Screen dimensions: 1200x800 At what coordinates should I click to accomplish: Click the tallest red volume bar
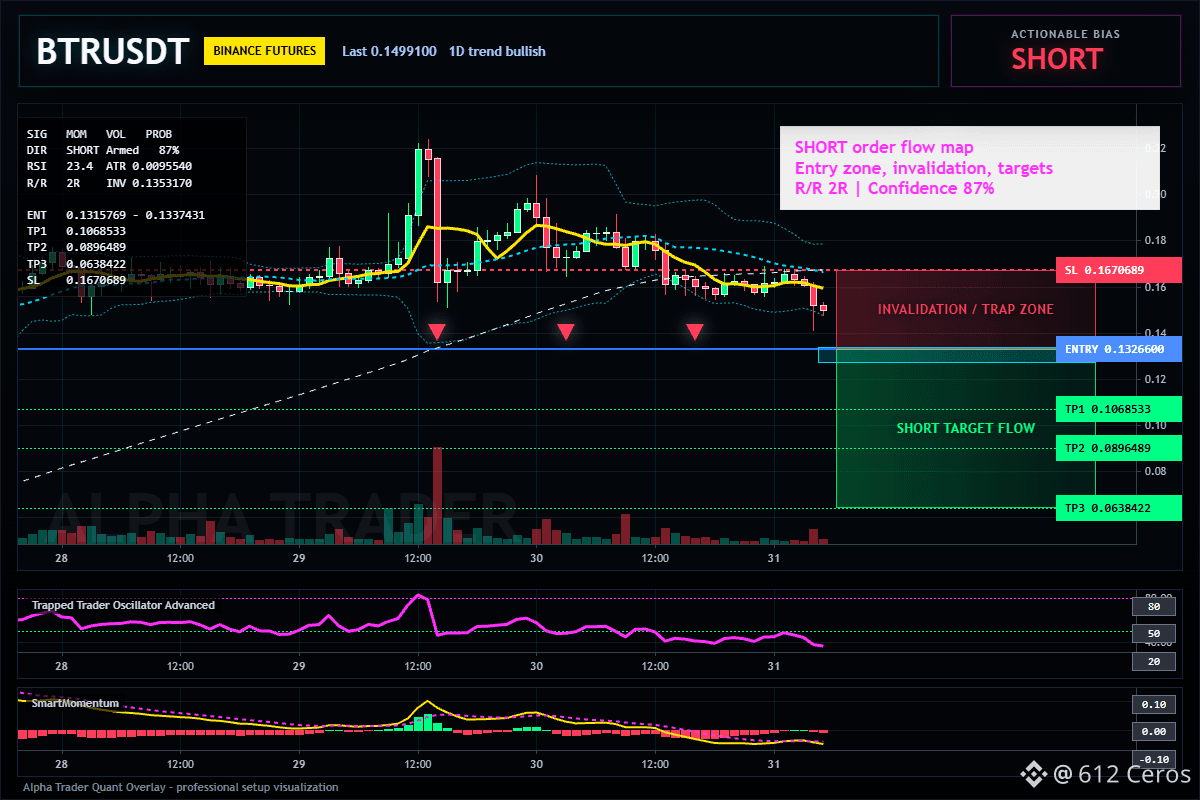click(437, 496)
